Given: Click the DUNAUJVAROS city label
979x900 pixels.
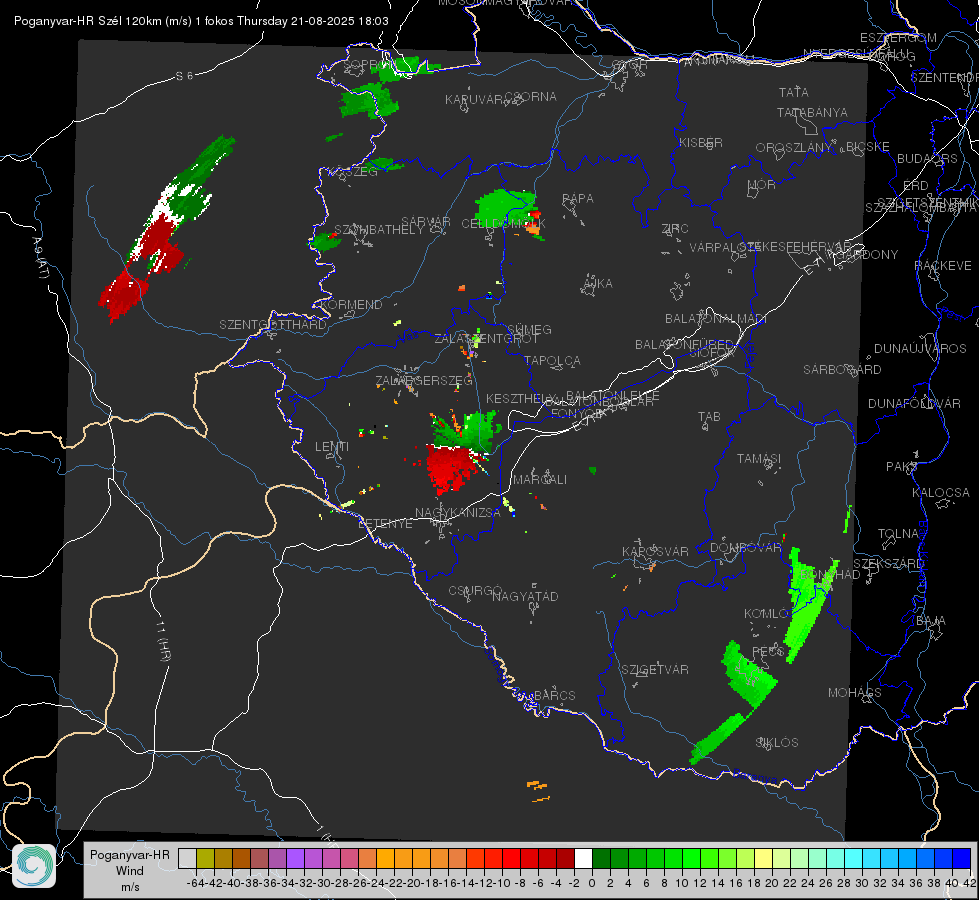Looking at the screenshot, I should coord(920,349).
